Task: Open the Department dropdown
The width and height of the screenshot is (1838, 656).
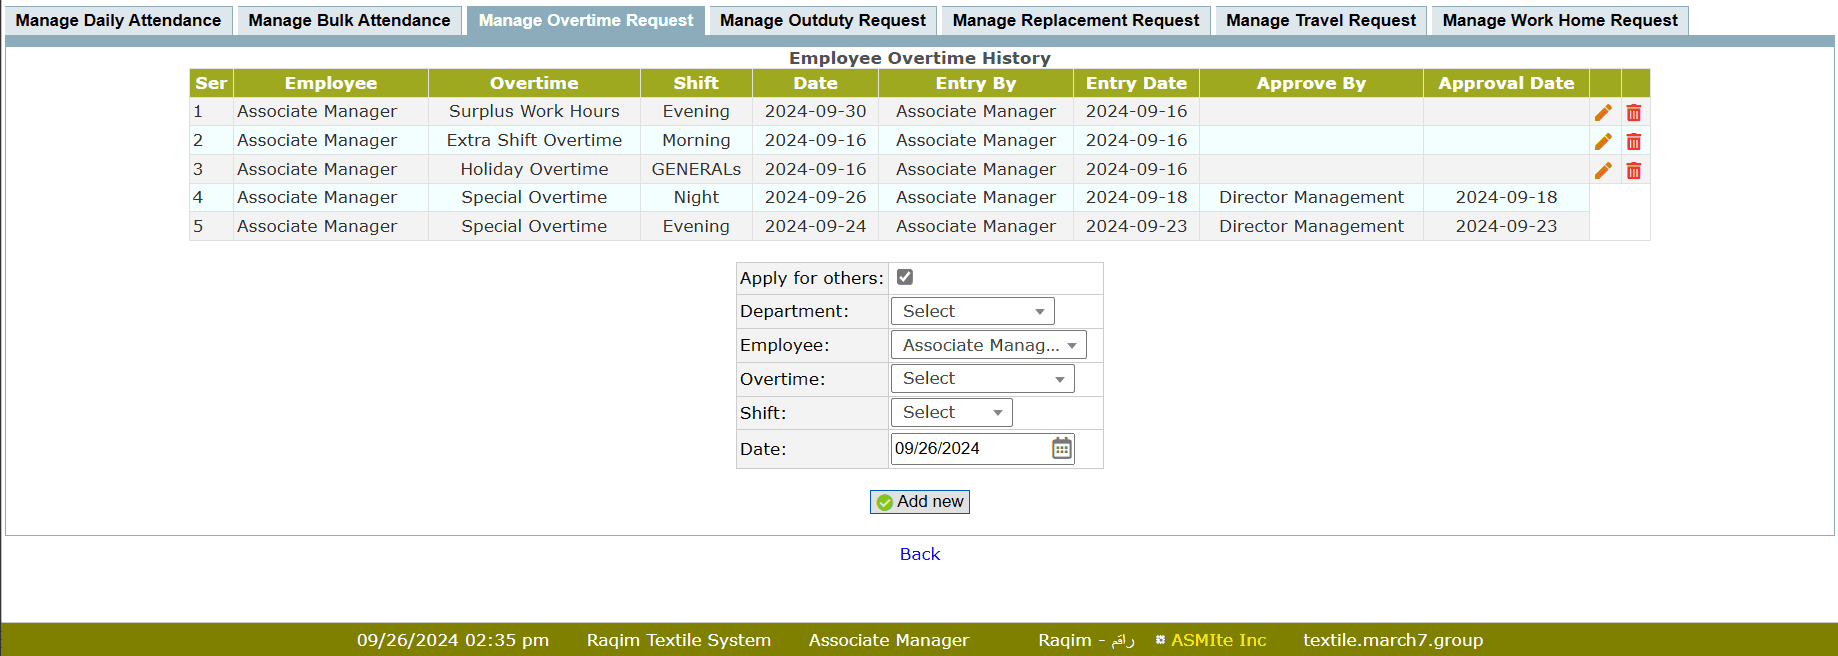Action: click(972, 312)
